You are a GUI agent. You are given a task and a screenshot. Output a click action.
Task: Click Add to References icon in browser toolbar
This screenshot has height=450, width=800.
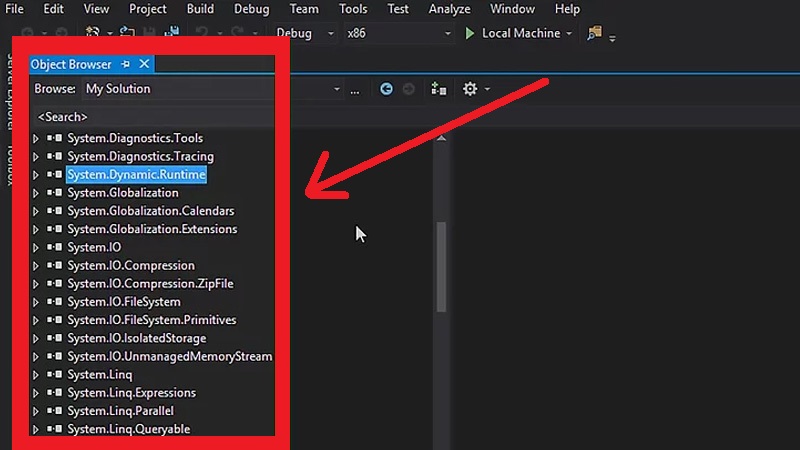(439, 89)
